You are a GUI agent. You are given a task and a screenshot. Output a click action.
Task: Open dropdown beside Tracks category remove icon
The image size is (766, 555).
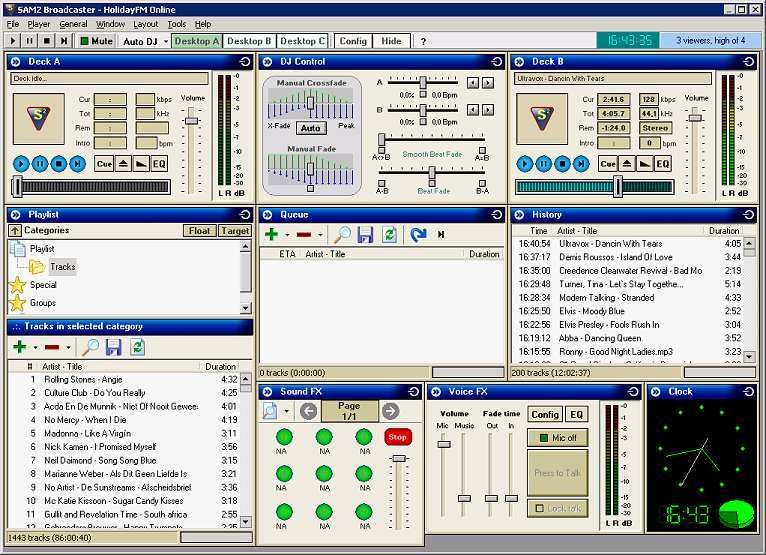coord(68,347)
